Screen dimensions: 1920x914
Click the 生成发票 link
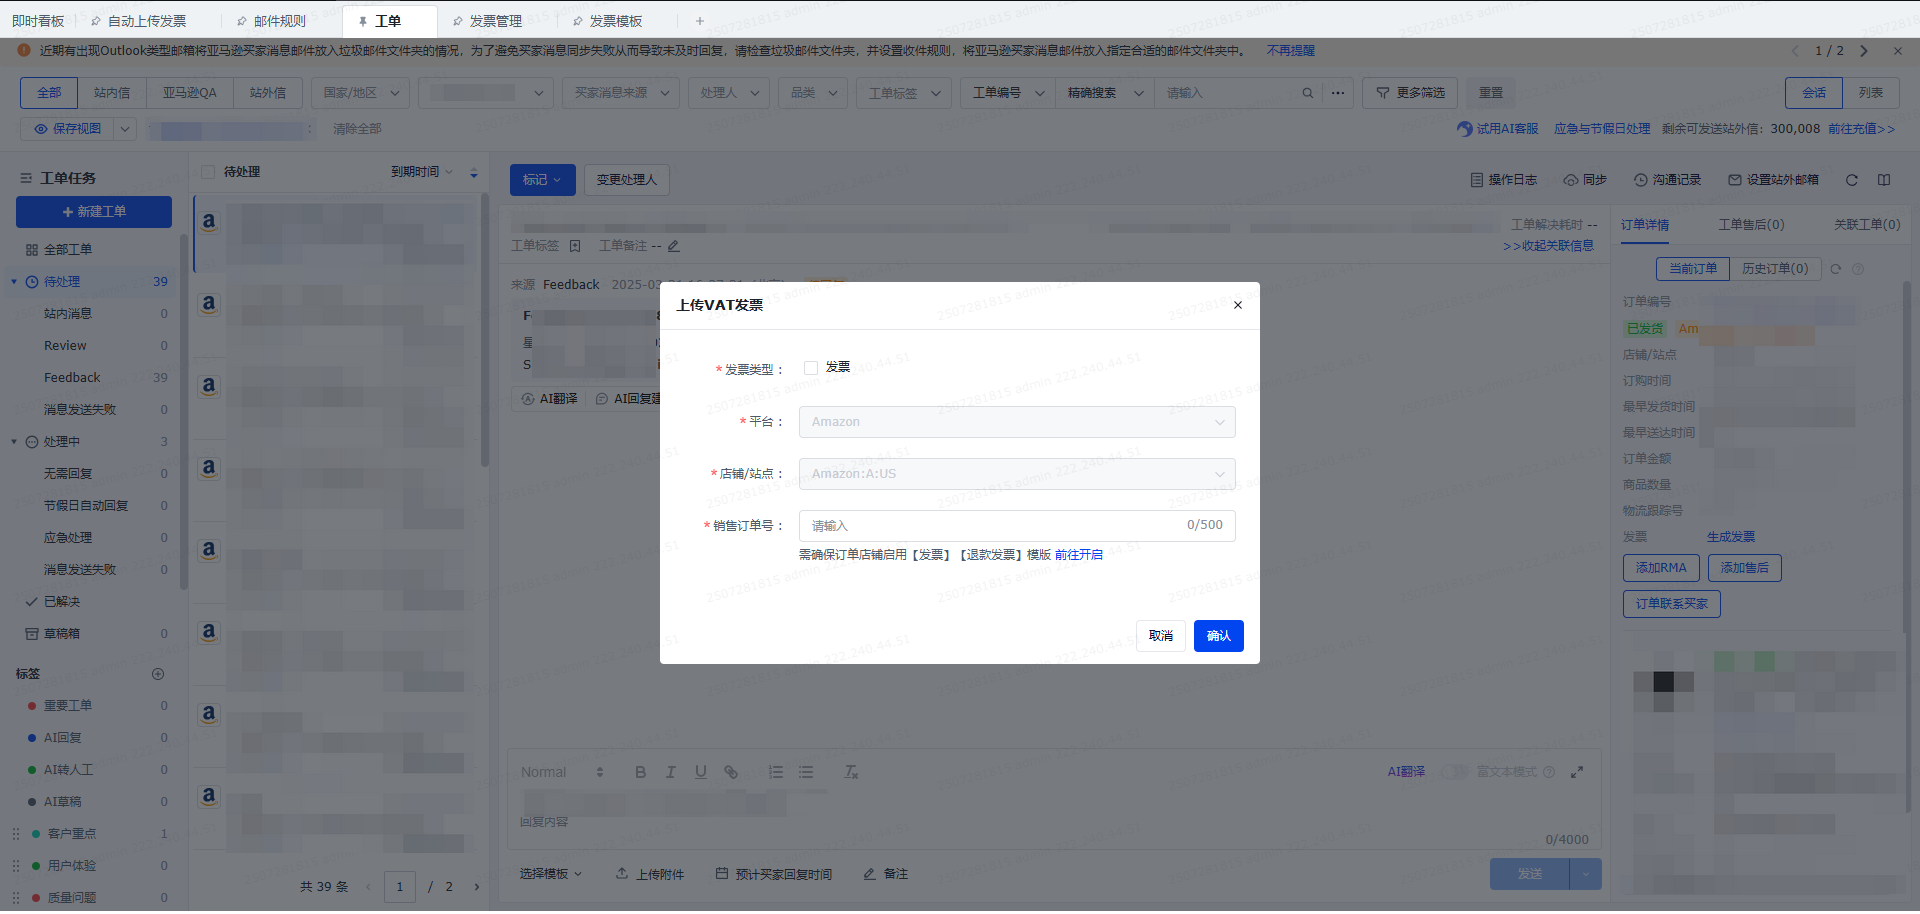pyautogui.click(x=1731, y=537)
